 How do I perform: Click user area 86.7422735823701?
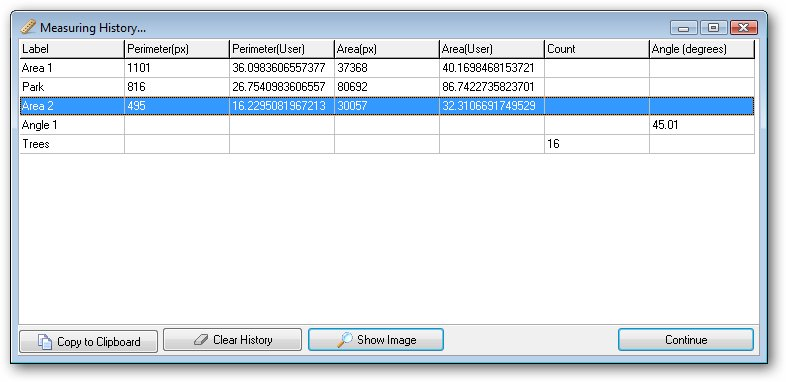click(x=489, y=87)
